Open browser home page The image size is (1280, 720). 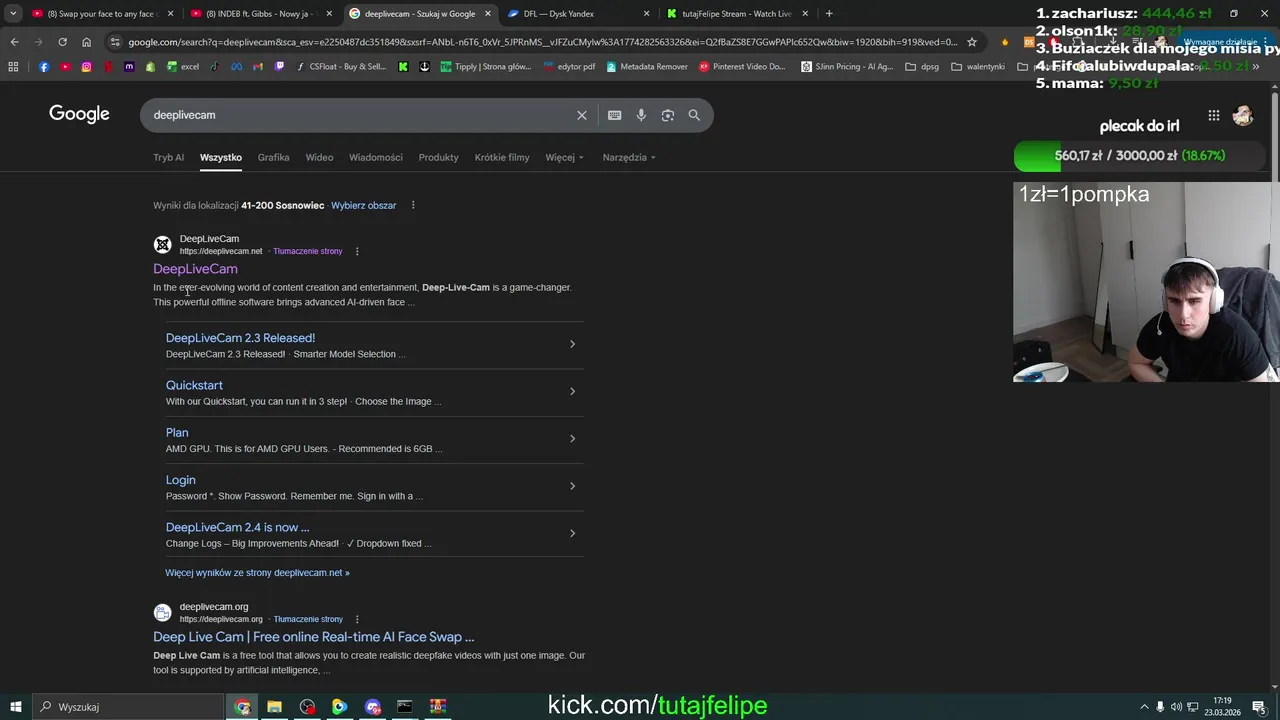pyautogui.click(x=87, y=42)
